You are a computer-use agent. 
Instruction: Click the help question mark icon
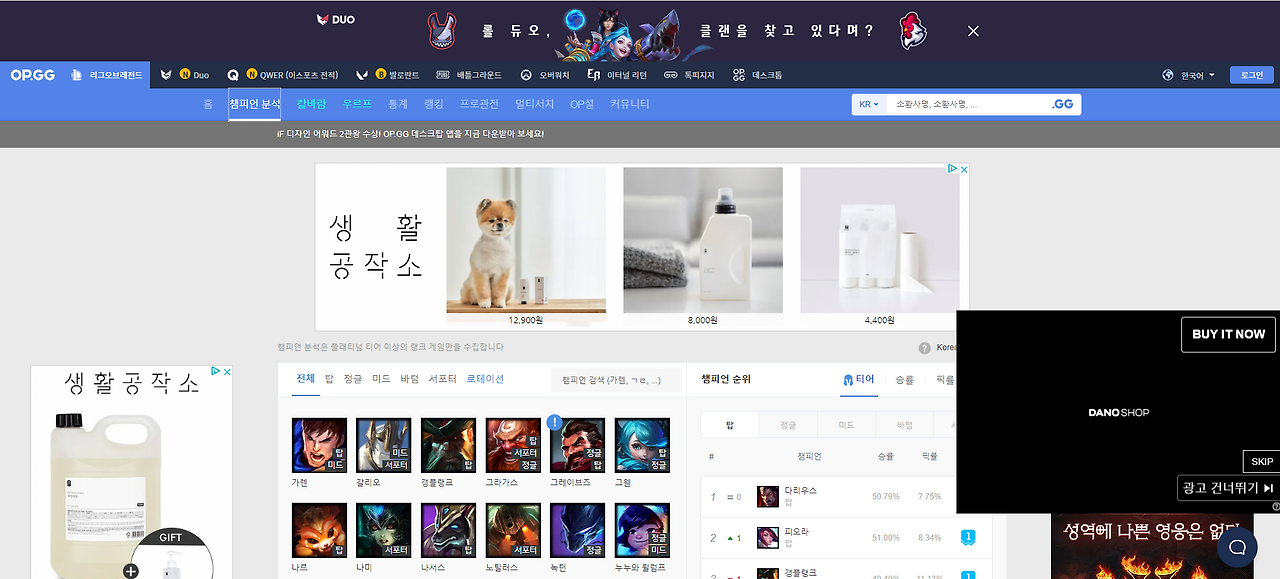[x=925, y=348]
